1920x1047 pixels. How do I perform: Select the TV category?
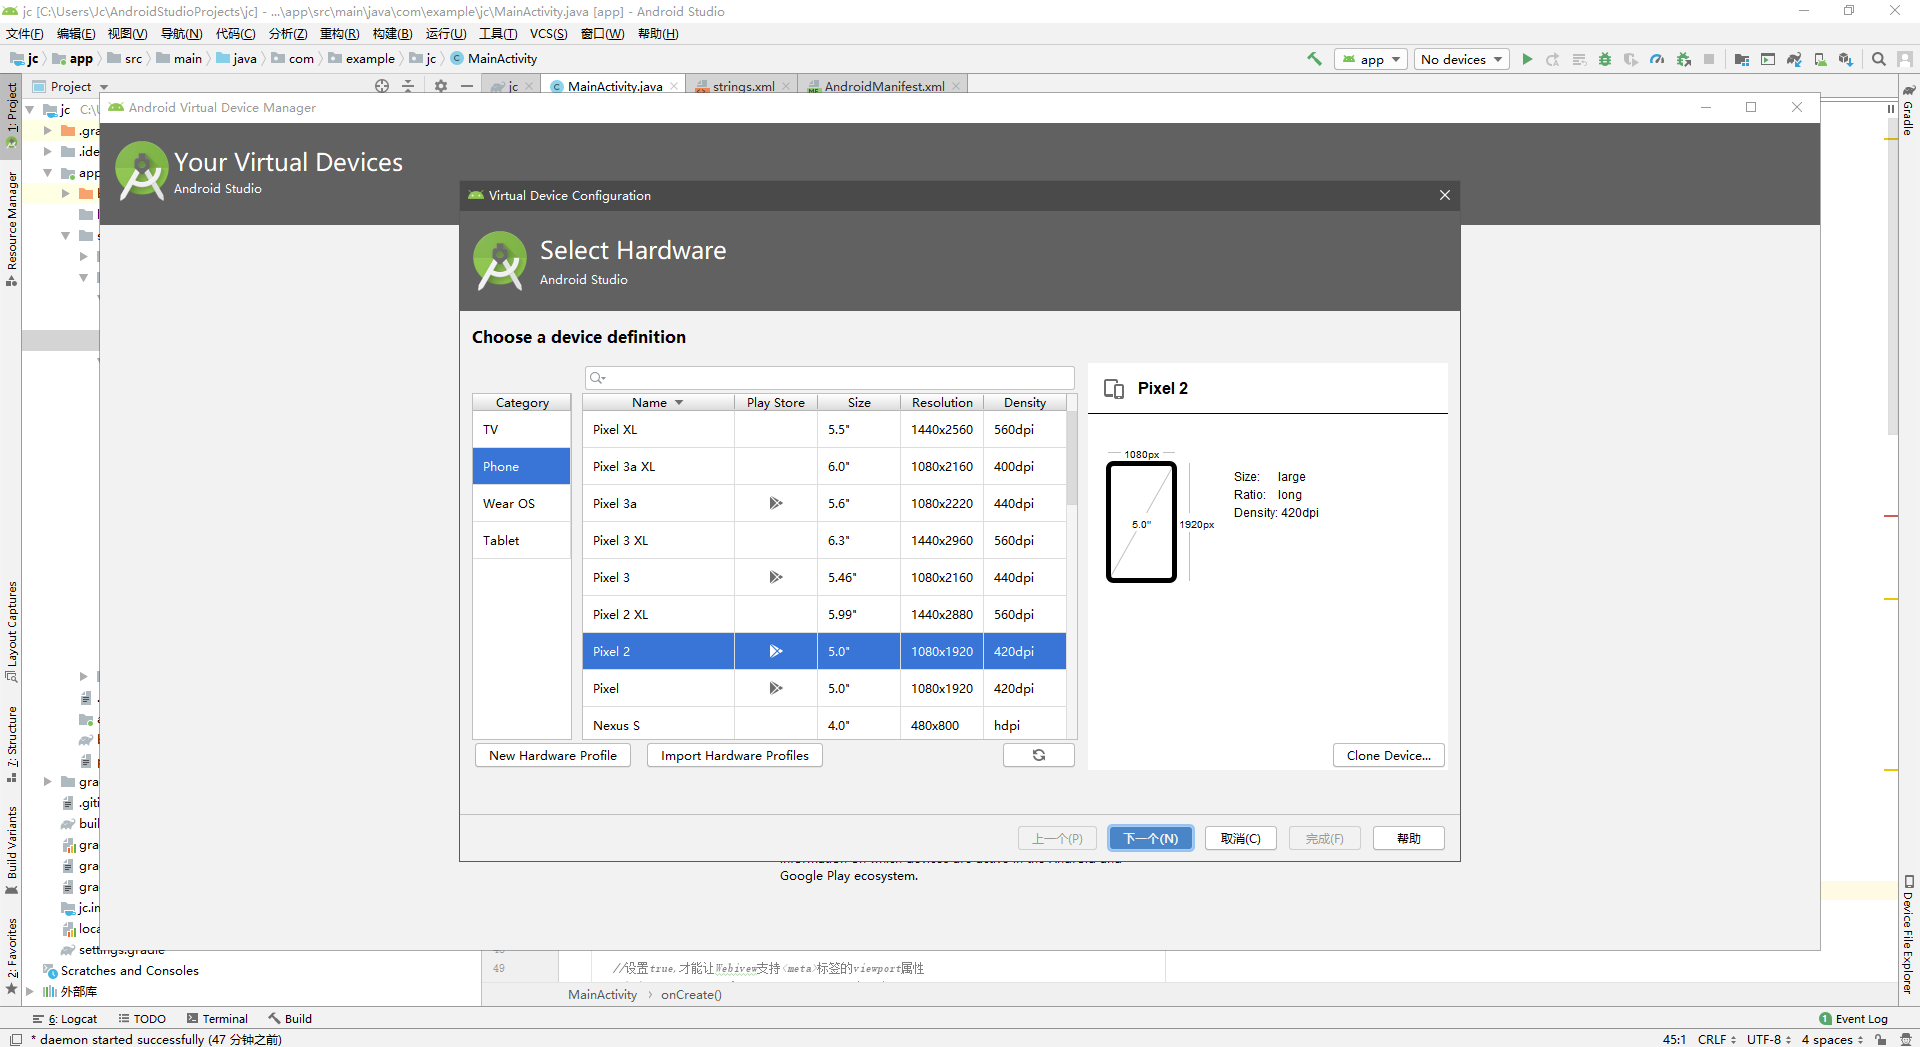point(521,429)
